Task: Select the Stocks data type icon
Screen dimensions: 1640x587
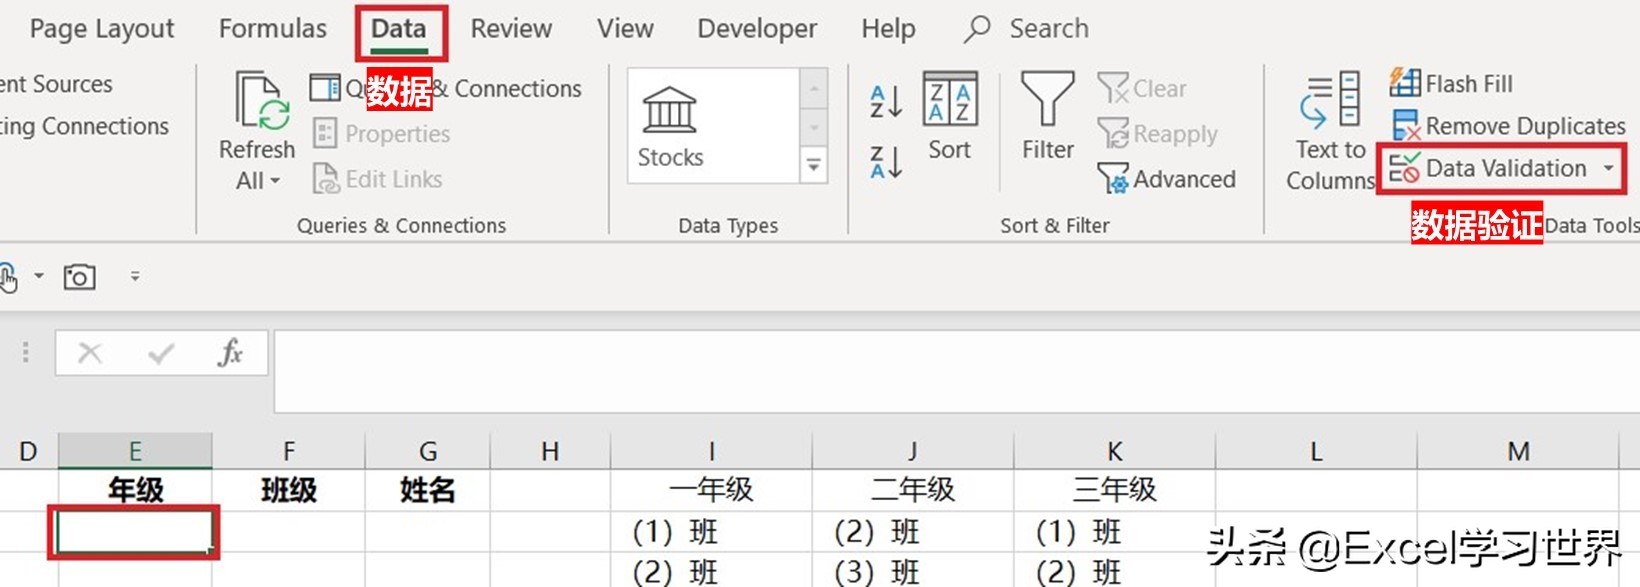Action: click(669, 110)
